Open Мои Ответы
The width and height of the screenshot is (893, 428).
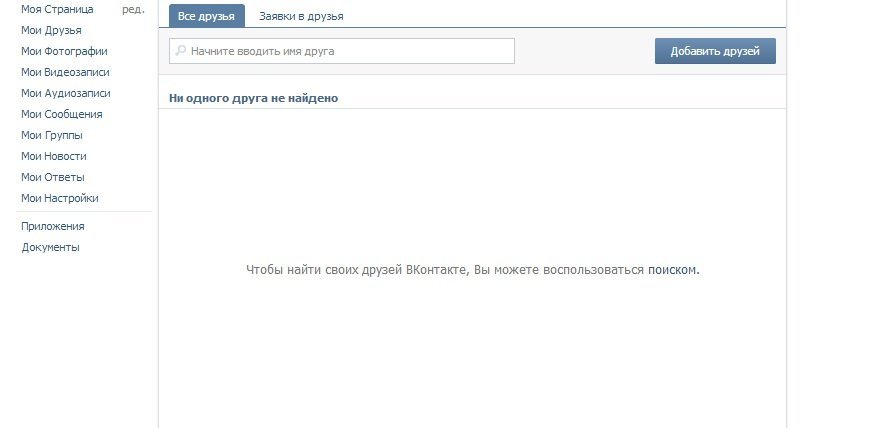(53, 177)
